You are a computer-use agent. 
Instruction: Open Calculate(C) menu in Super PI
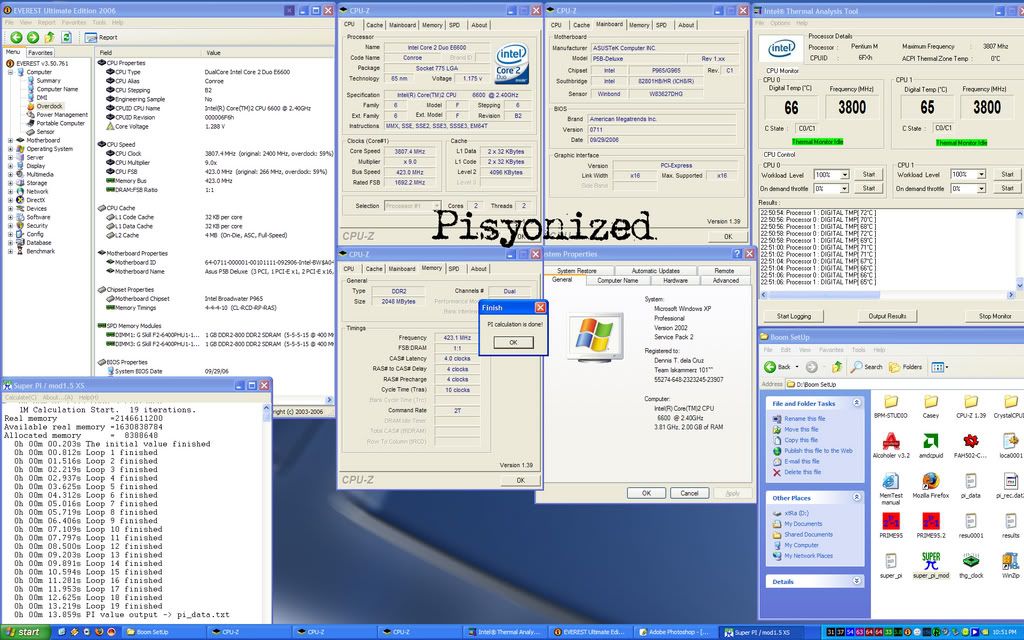(20, 397)
